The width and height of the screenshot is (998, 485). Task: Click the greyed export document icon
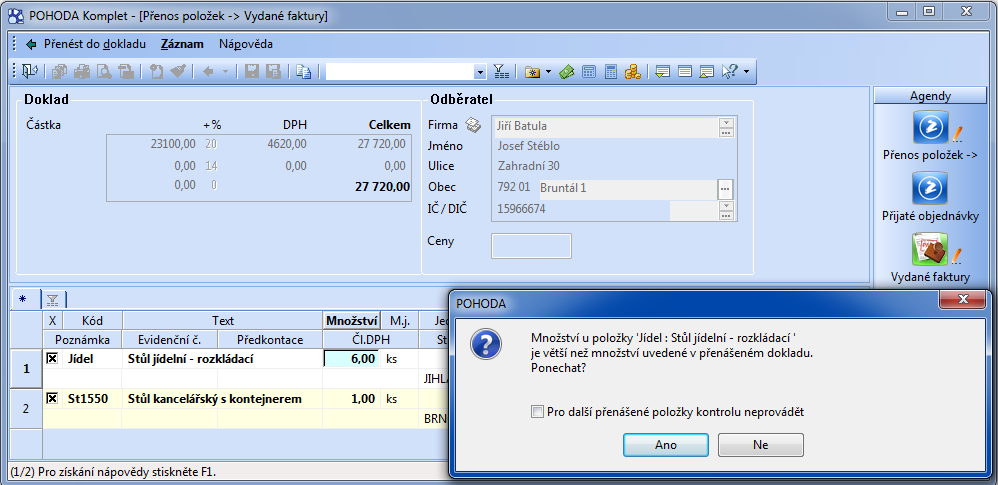[125, 72]
